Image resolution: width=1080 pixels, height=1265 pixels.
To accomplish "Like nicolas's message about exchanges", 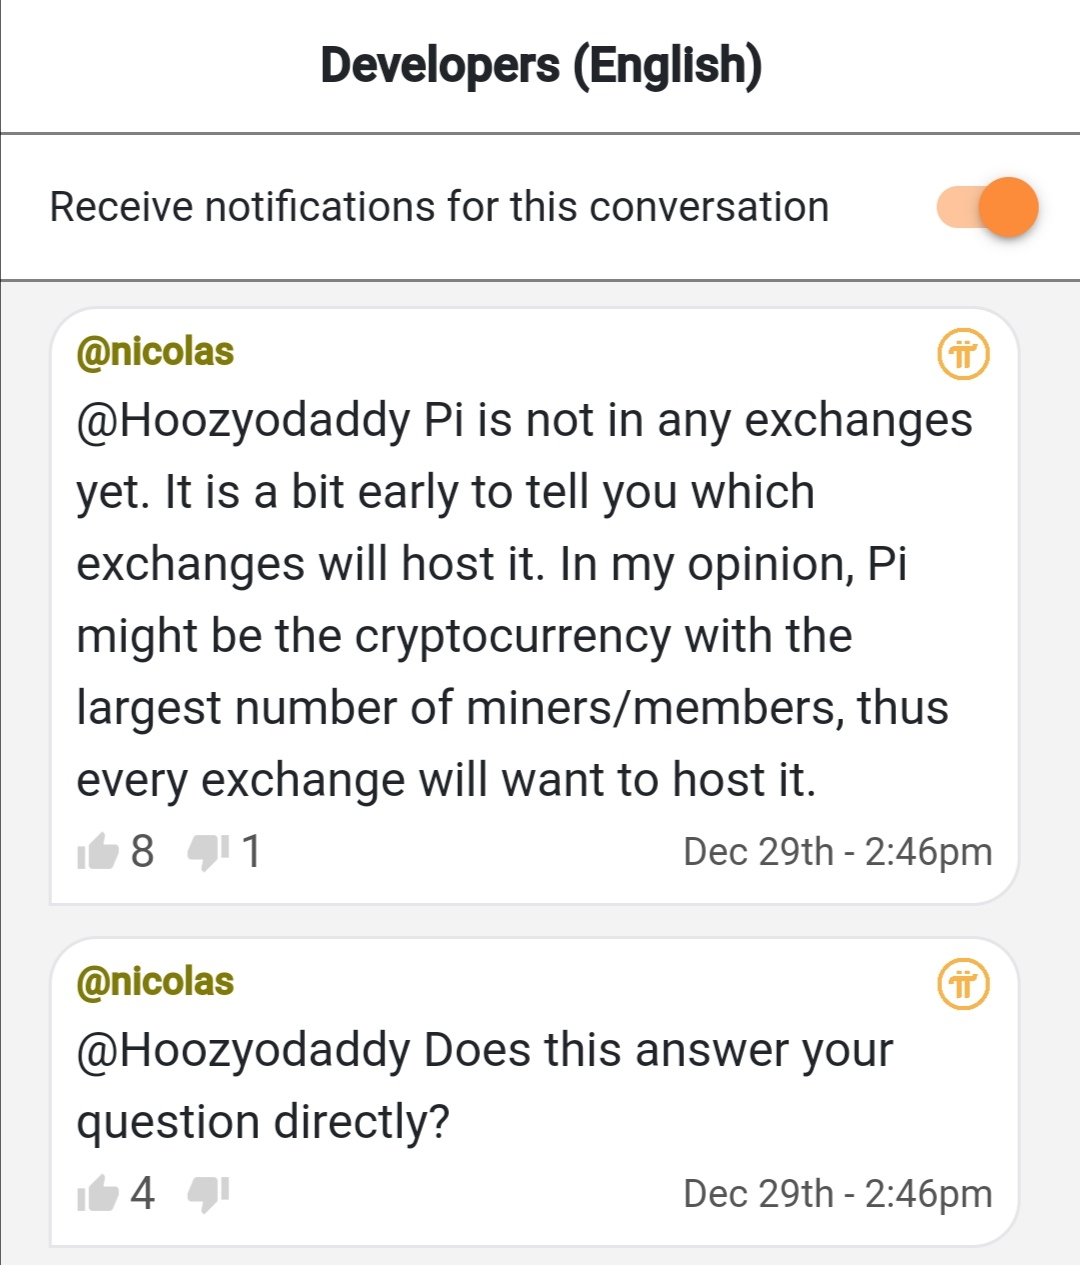I will (98, 852).
